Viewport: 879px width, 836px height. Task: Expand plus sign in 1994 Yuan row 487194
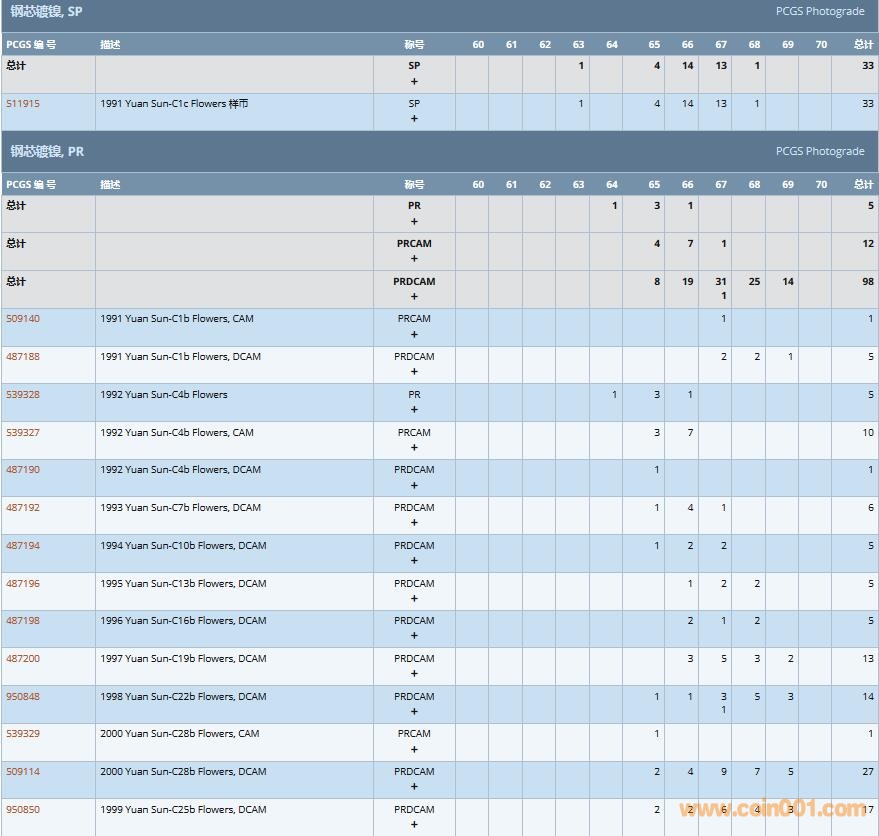click(414, 561)
